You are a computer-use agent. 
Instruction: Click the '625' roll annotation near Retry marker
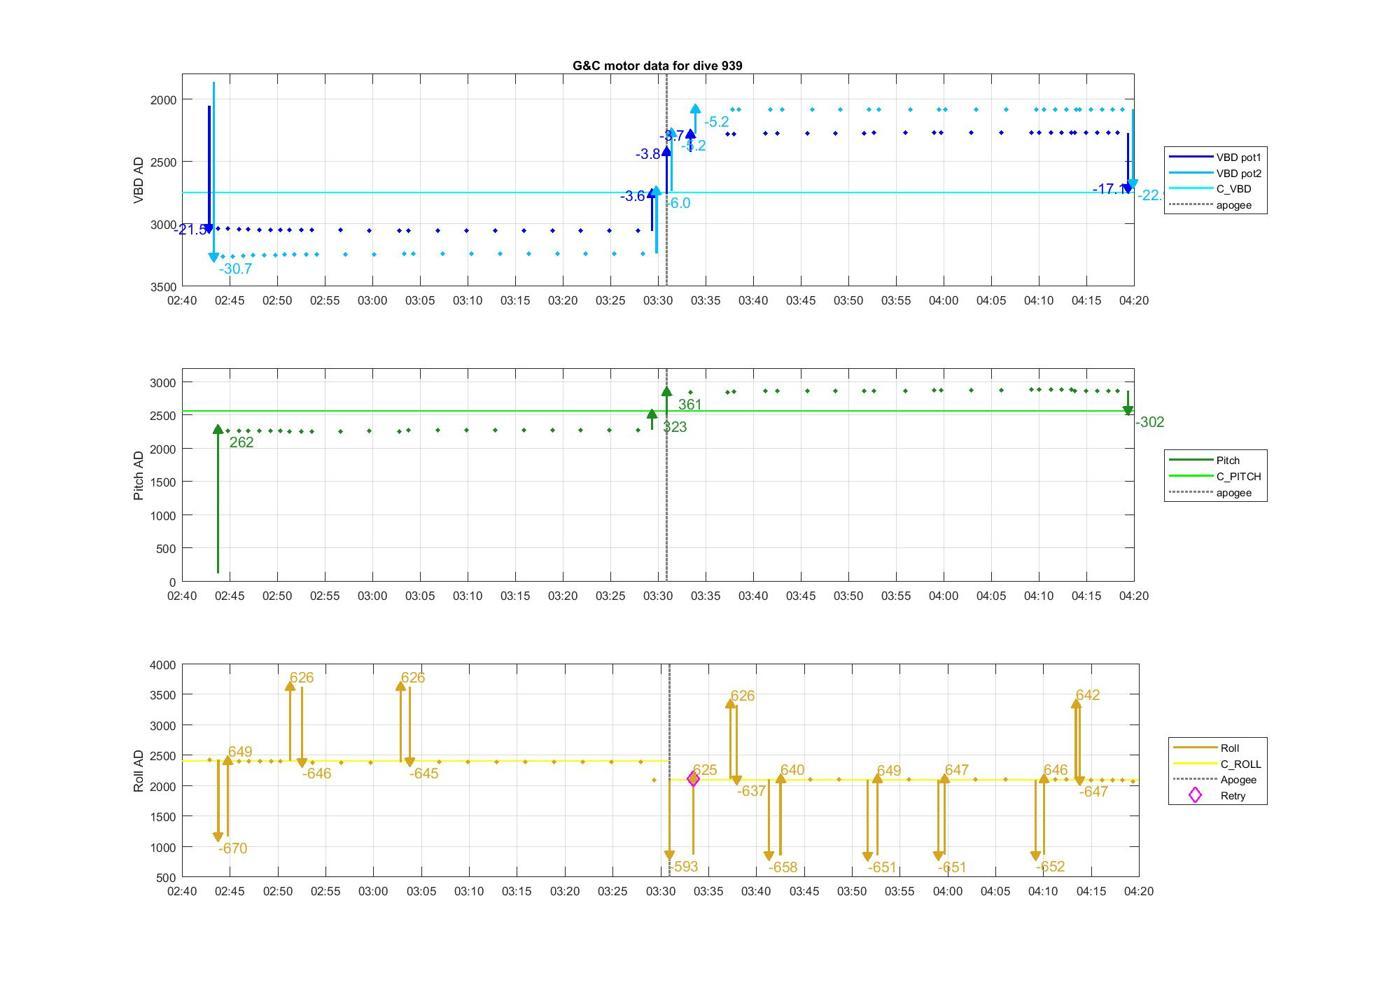[x=704, y=770]
